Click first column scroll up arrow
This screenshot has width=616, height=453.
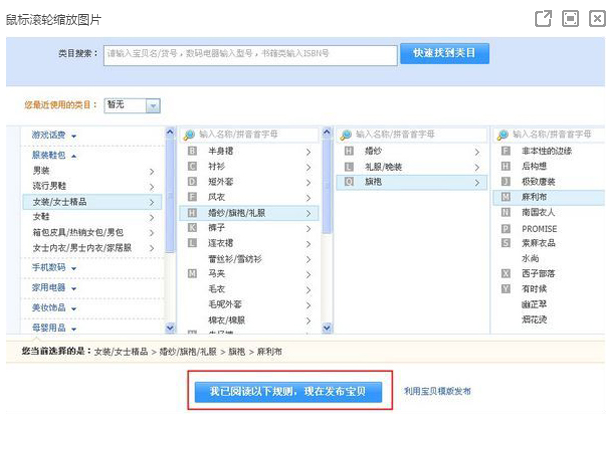[x=170, y=132]
